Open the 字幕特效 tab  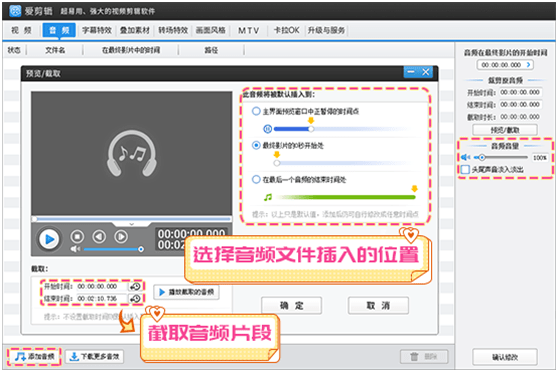[x=97, y=30]
